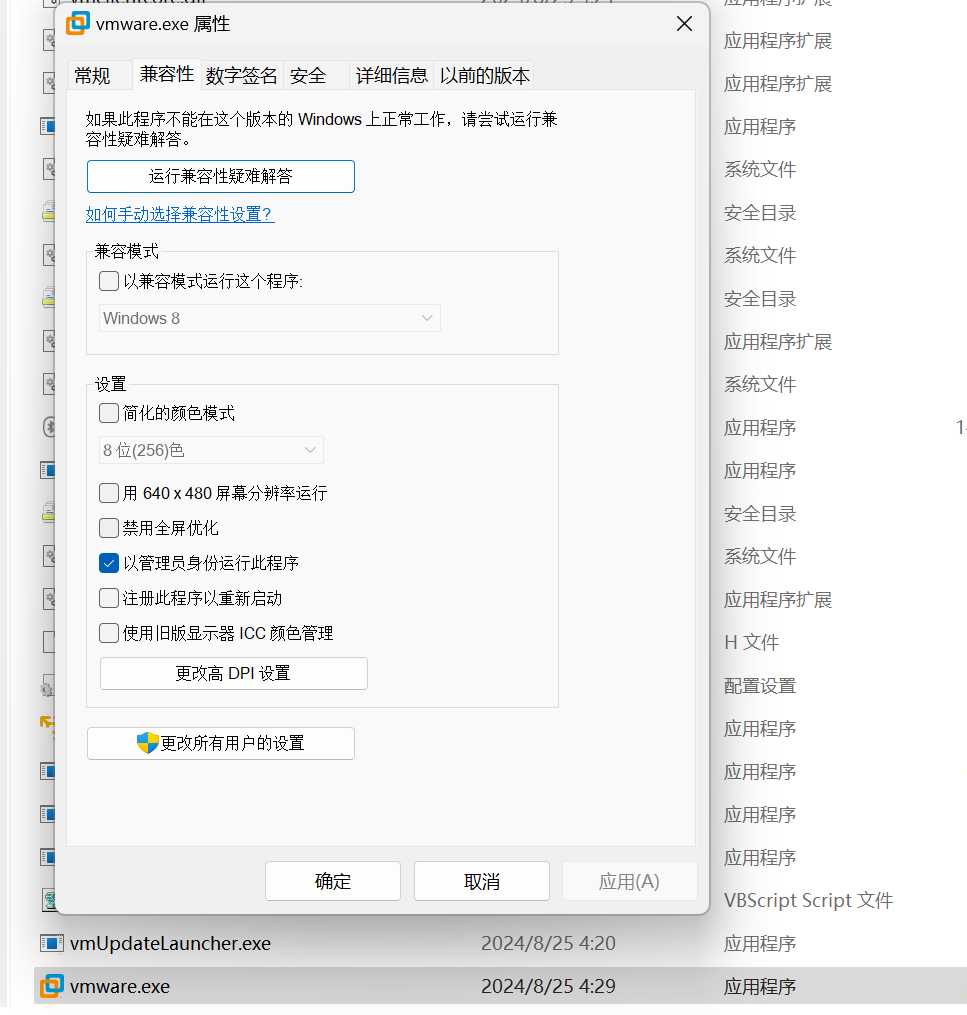Image resolution: width=967 pixels, height=1015 pixels.
Task: Open the 更改高 DPI 设置 dialog
Action: tap(233, 673)
